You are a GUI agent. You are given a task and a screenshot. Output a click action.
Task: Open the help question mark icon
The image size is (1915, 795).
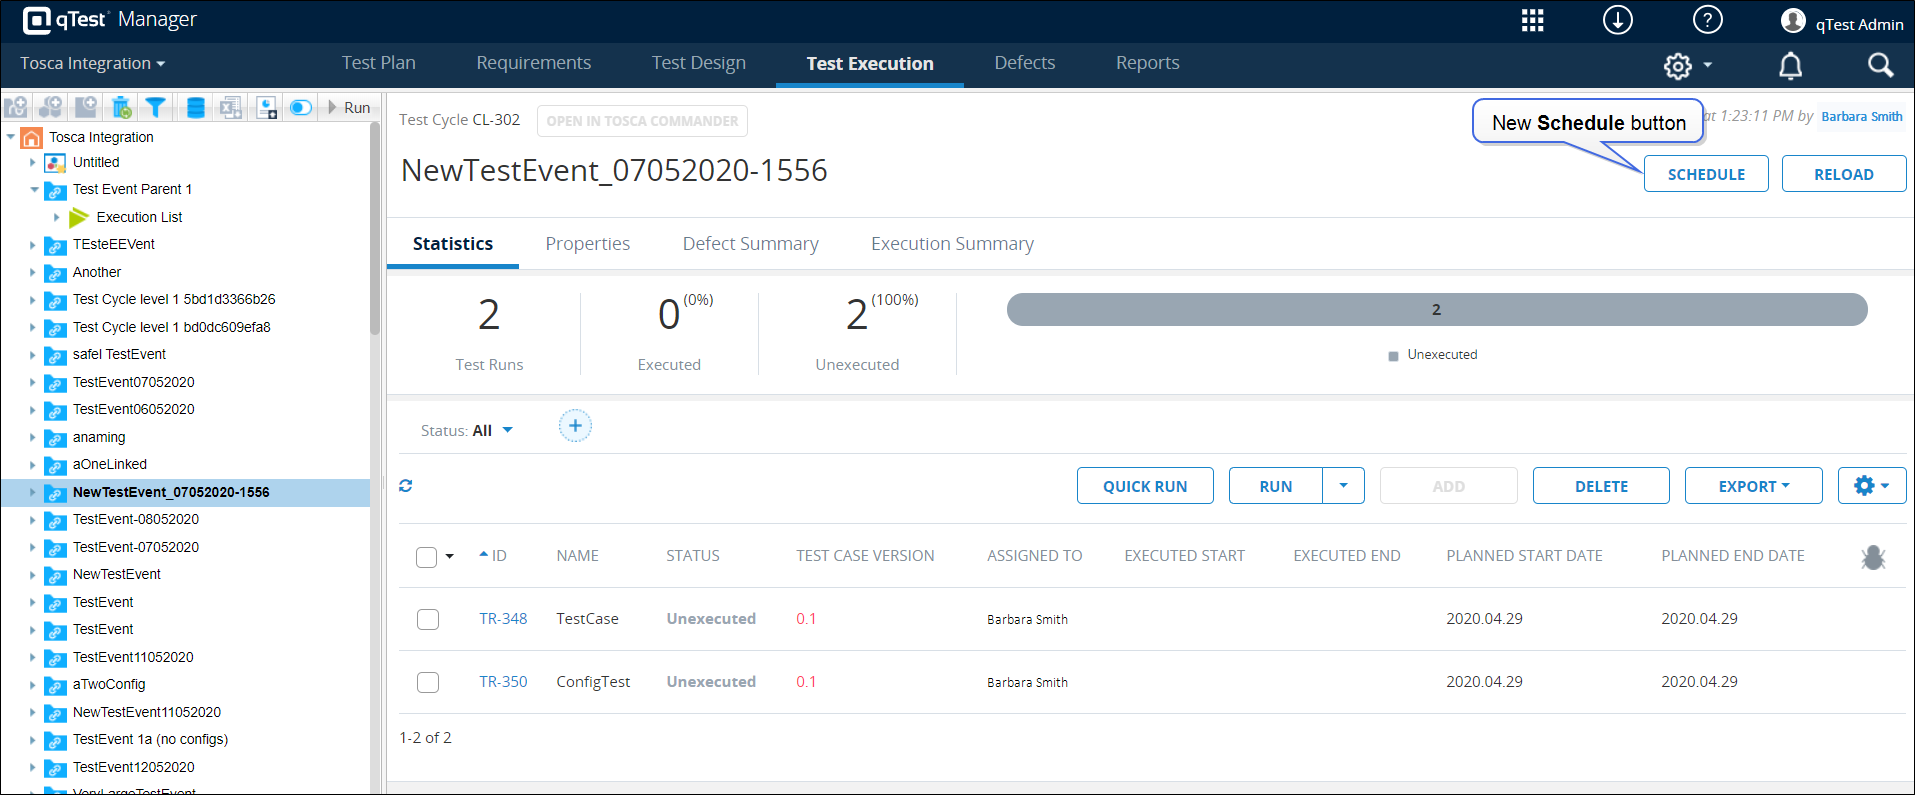point(1707,21)
